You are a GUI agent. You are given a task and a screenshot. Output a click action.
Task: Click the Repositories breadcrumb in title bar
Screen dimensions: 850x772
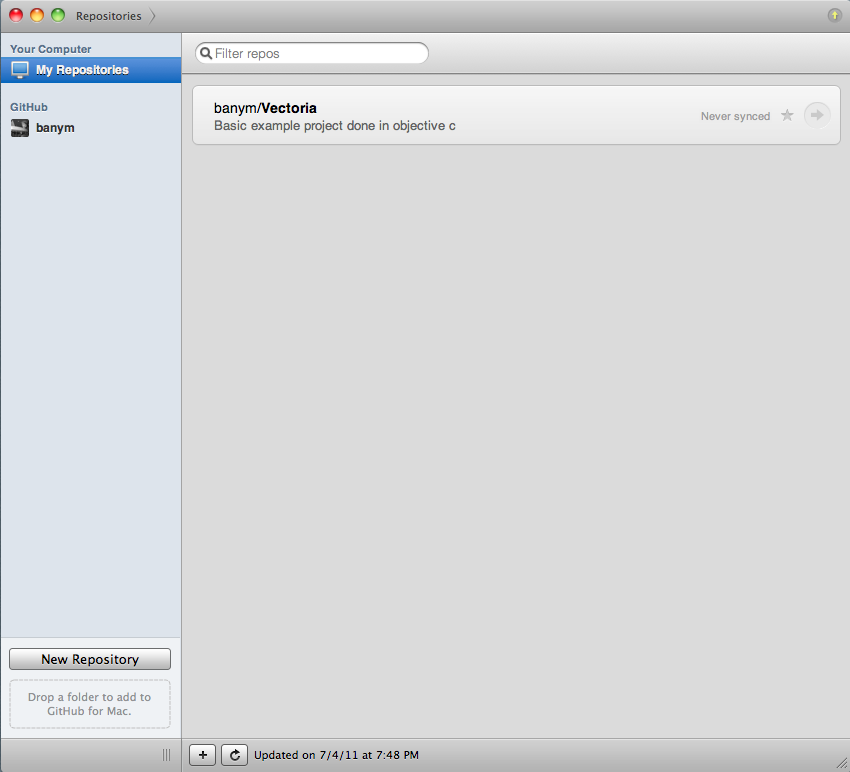pos(108,16)
